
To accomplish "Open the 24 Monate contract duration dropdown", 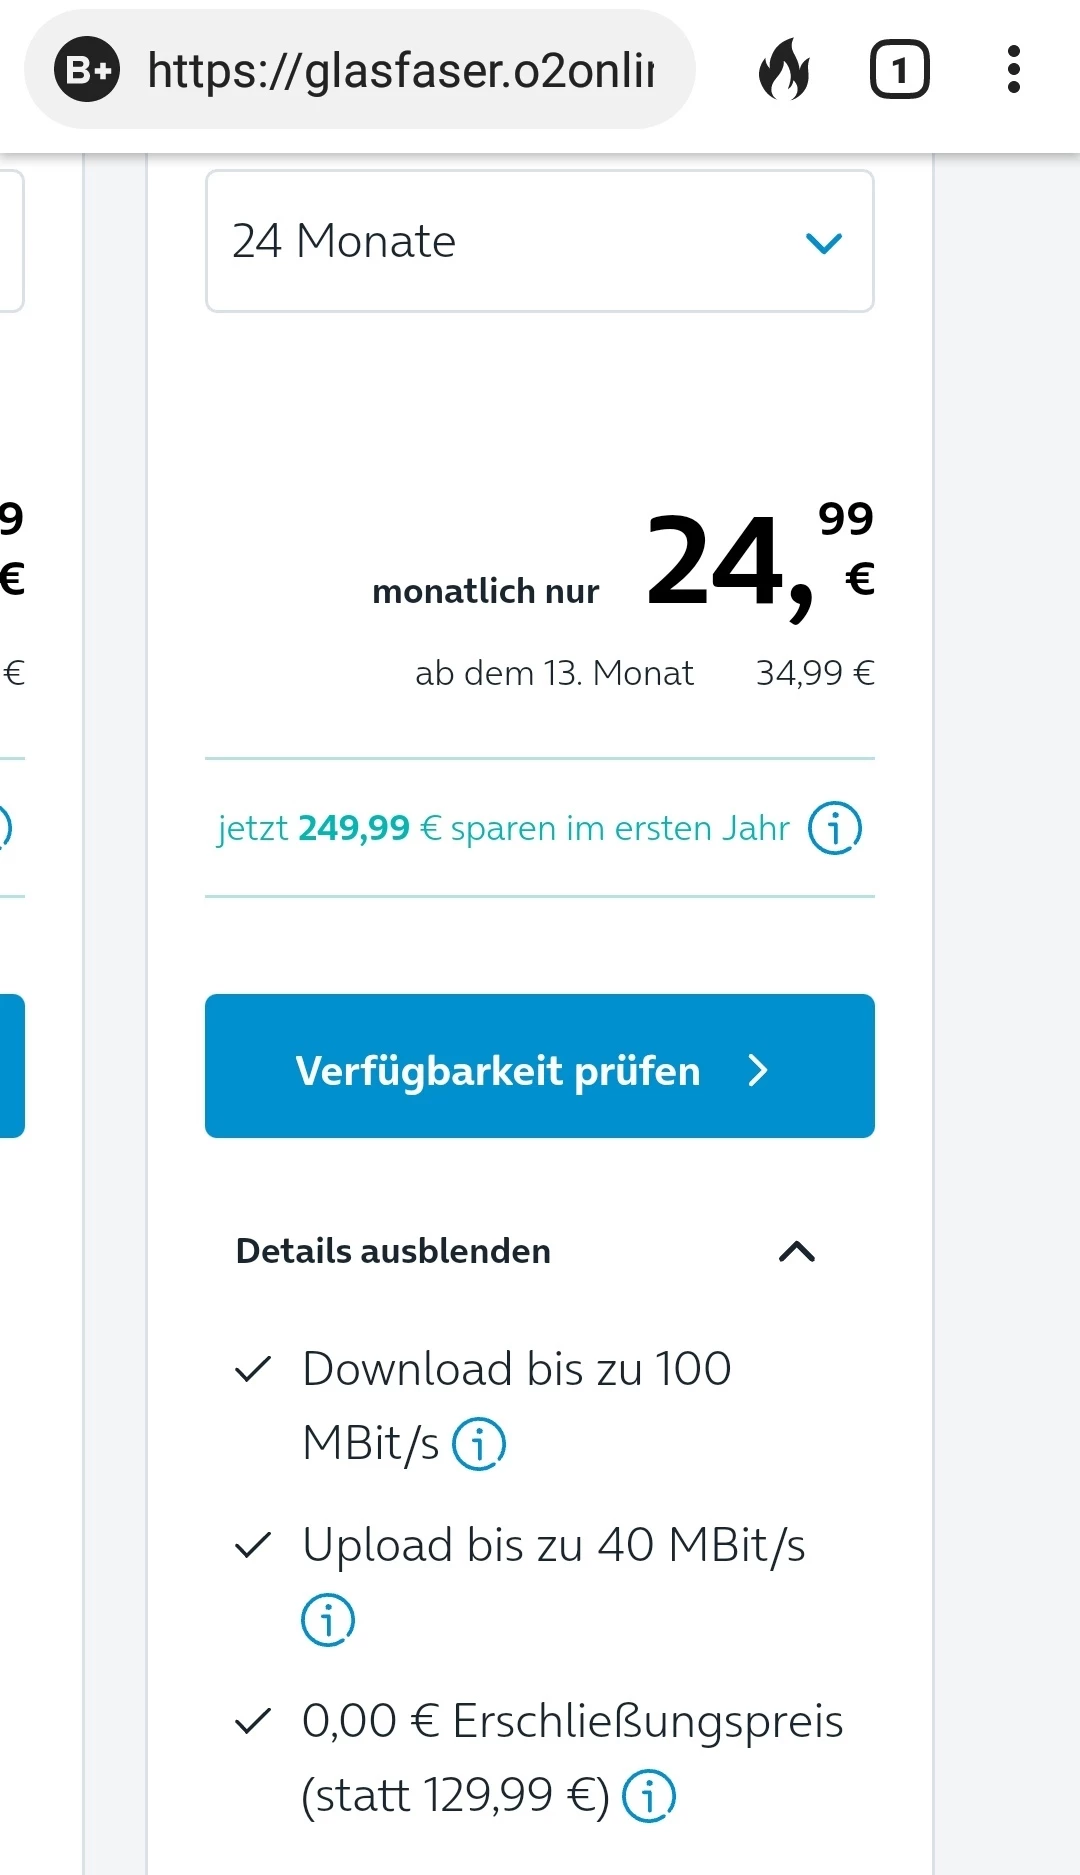I will (539, 241).
